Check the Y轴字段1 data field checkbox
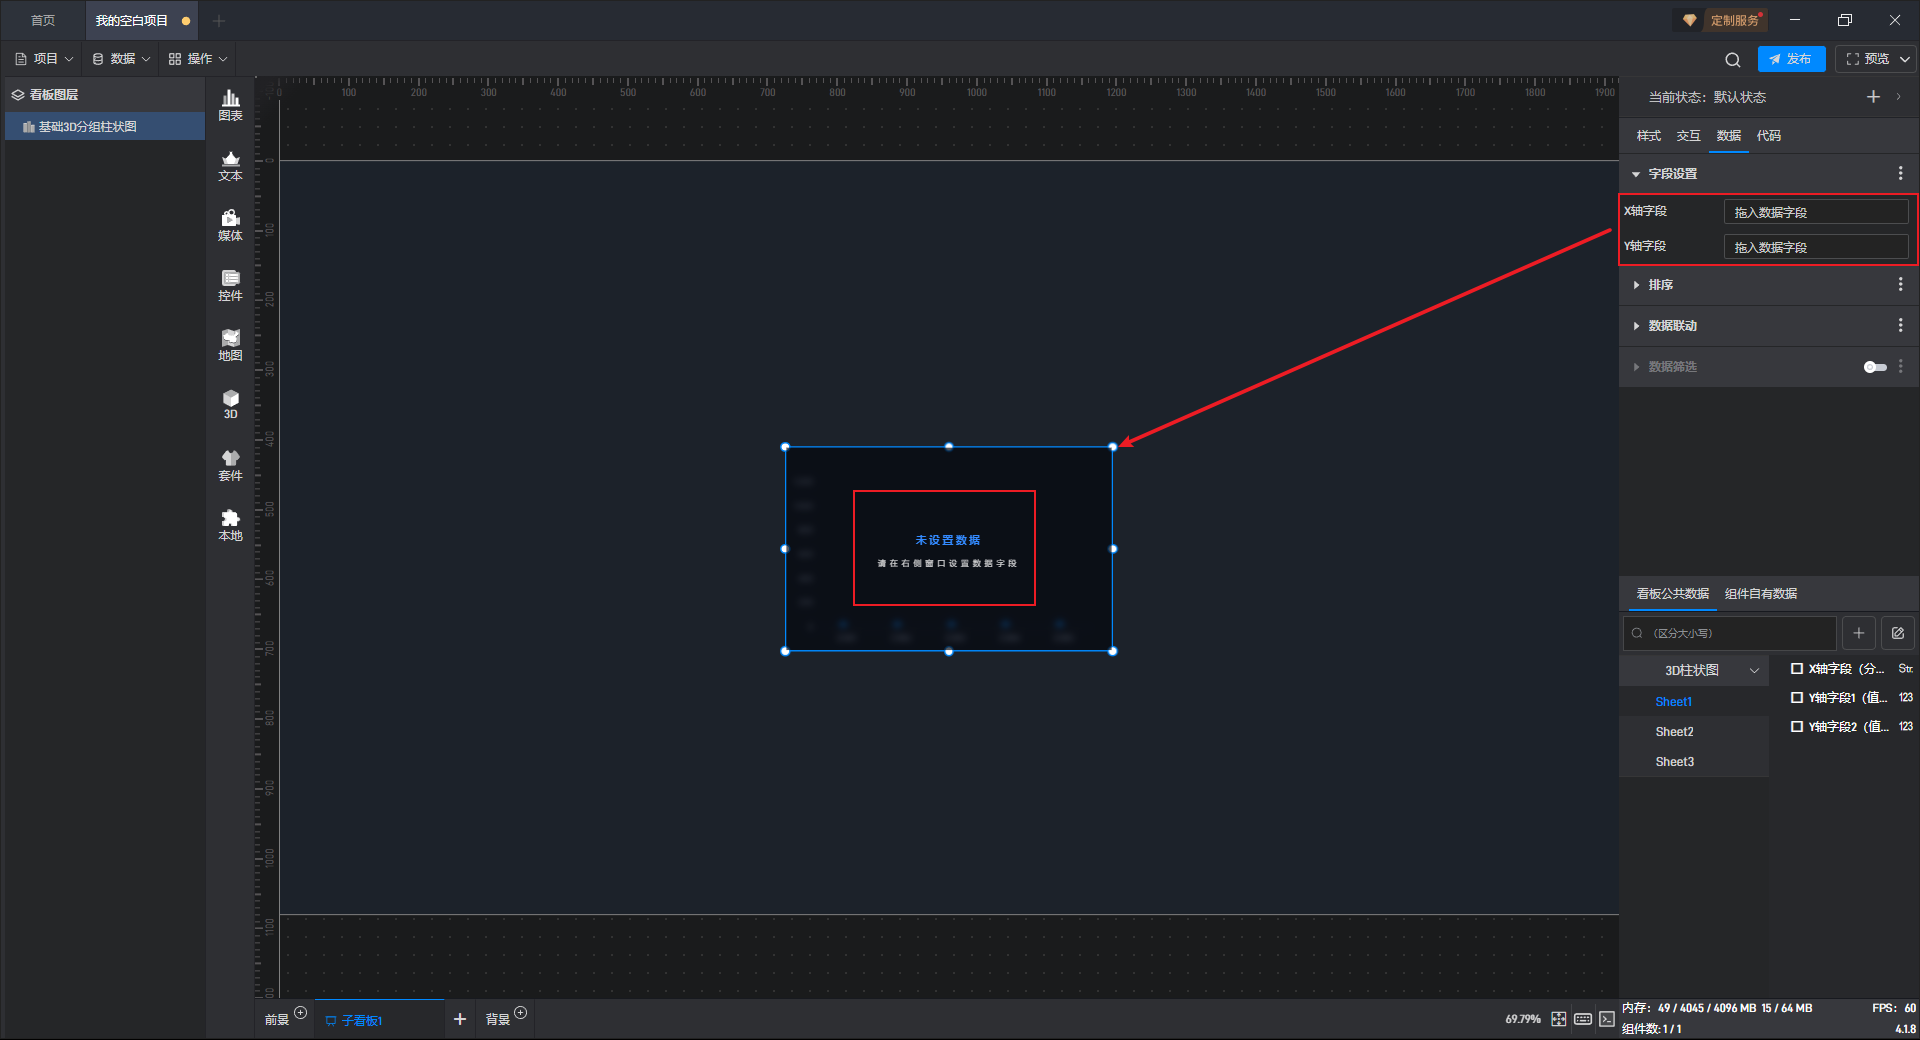 pos(1797,698)
